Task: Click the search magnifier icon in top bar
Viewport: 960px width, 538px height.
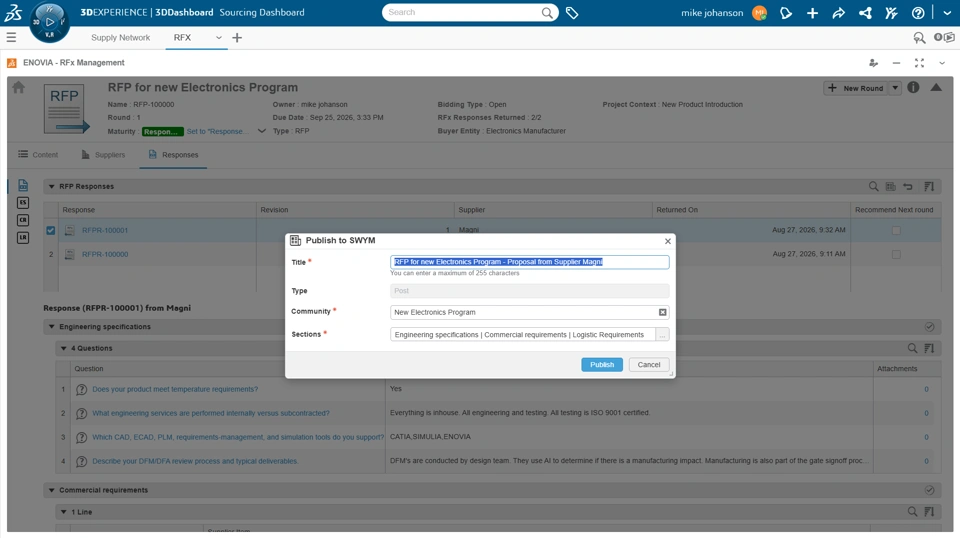Action: pyautogui.click(x=547, y=13)
